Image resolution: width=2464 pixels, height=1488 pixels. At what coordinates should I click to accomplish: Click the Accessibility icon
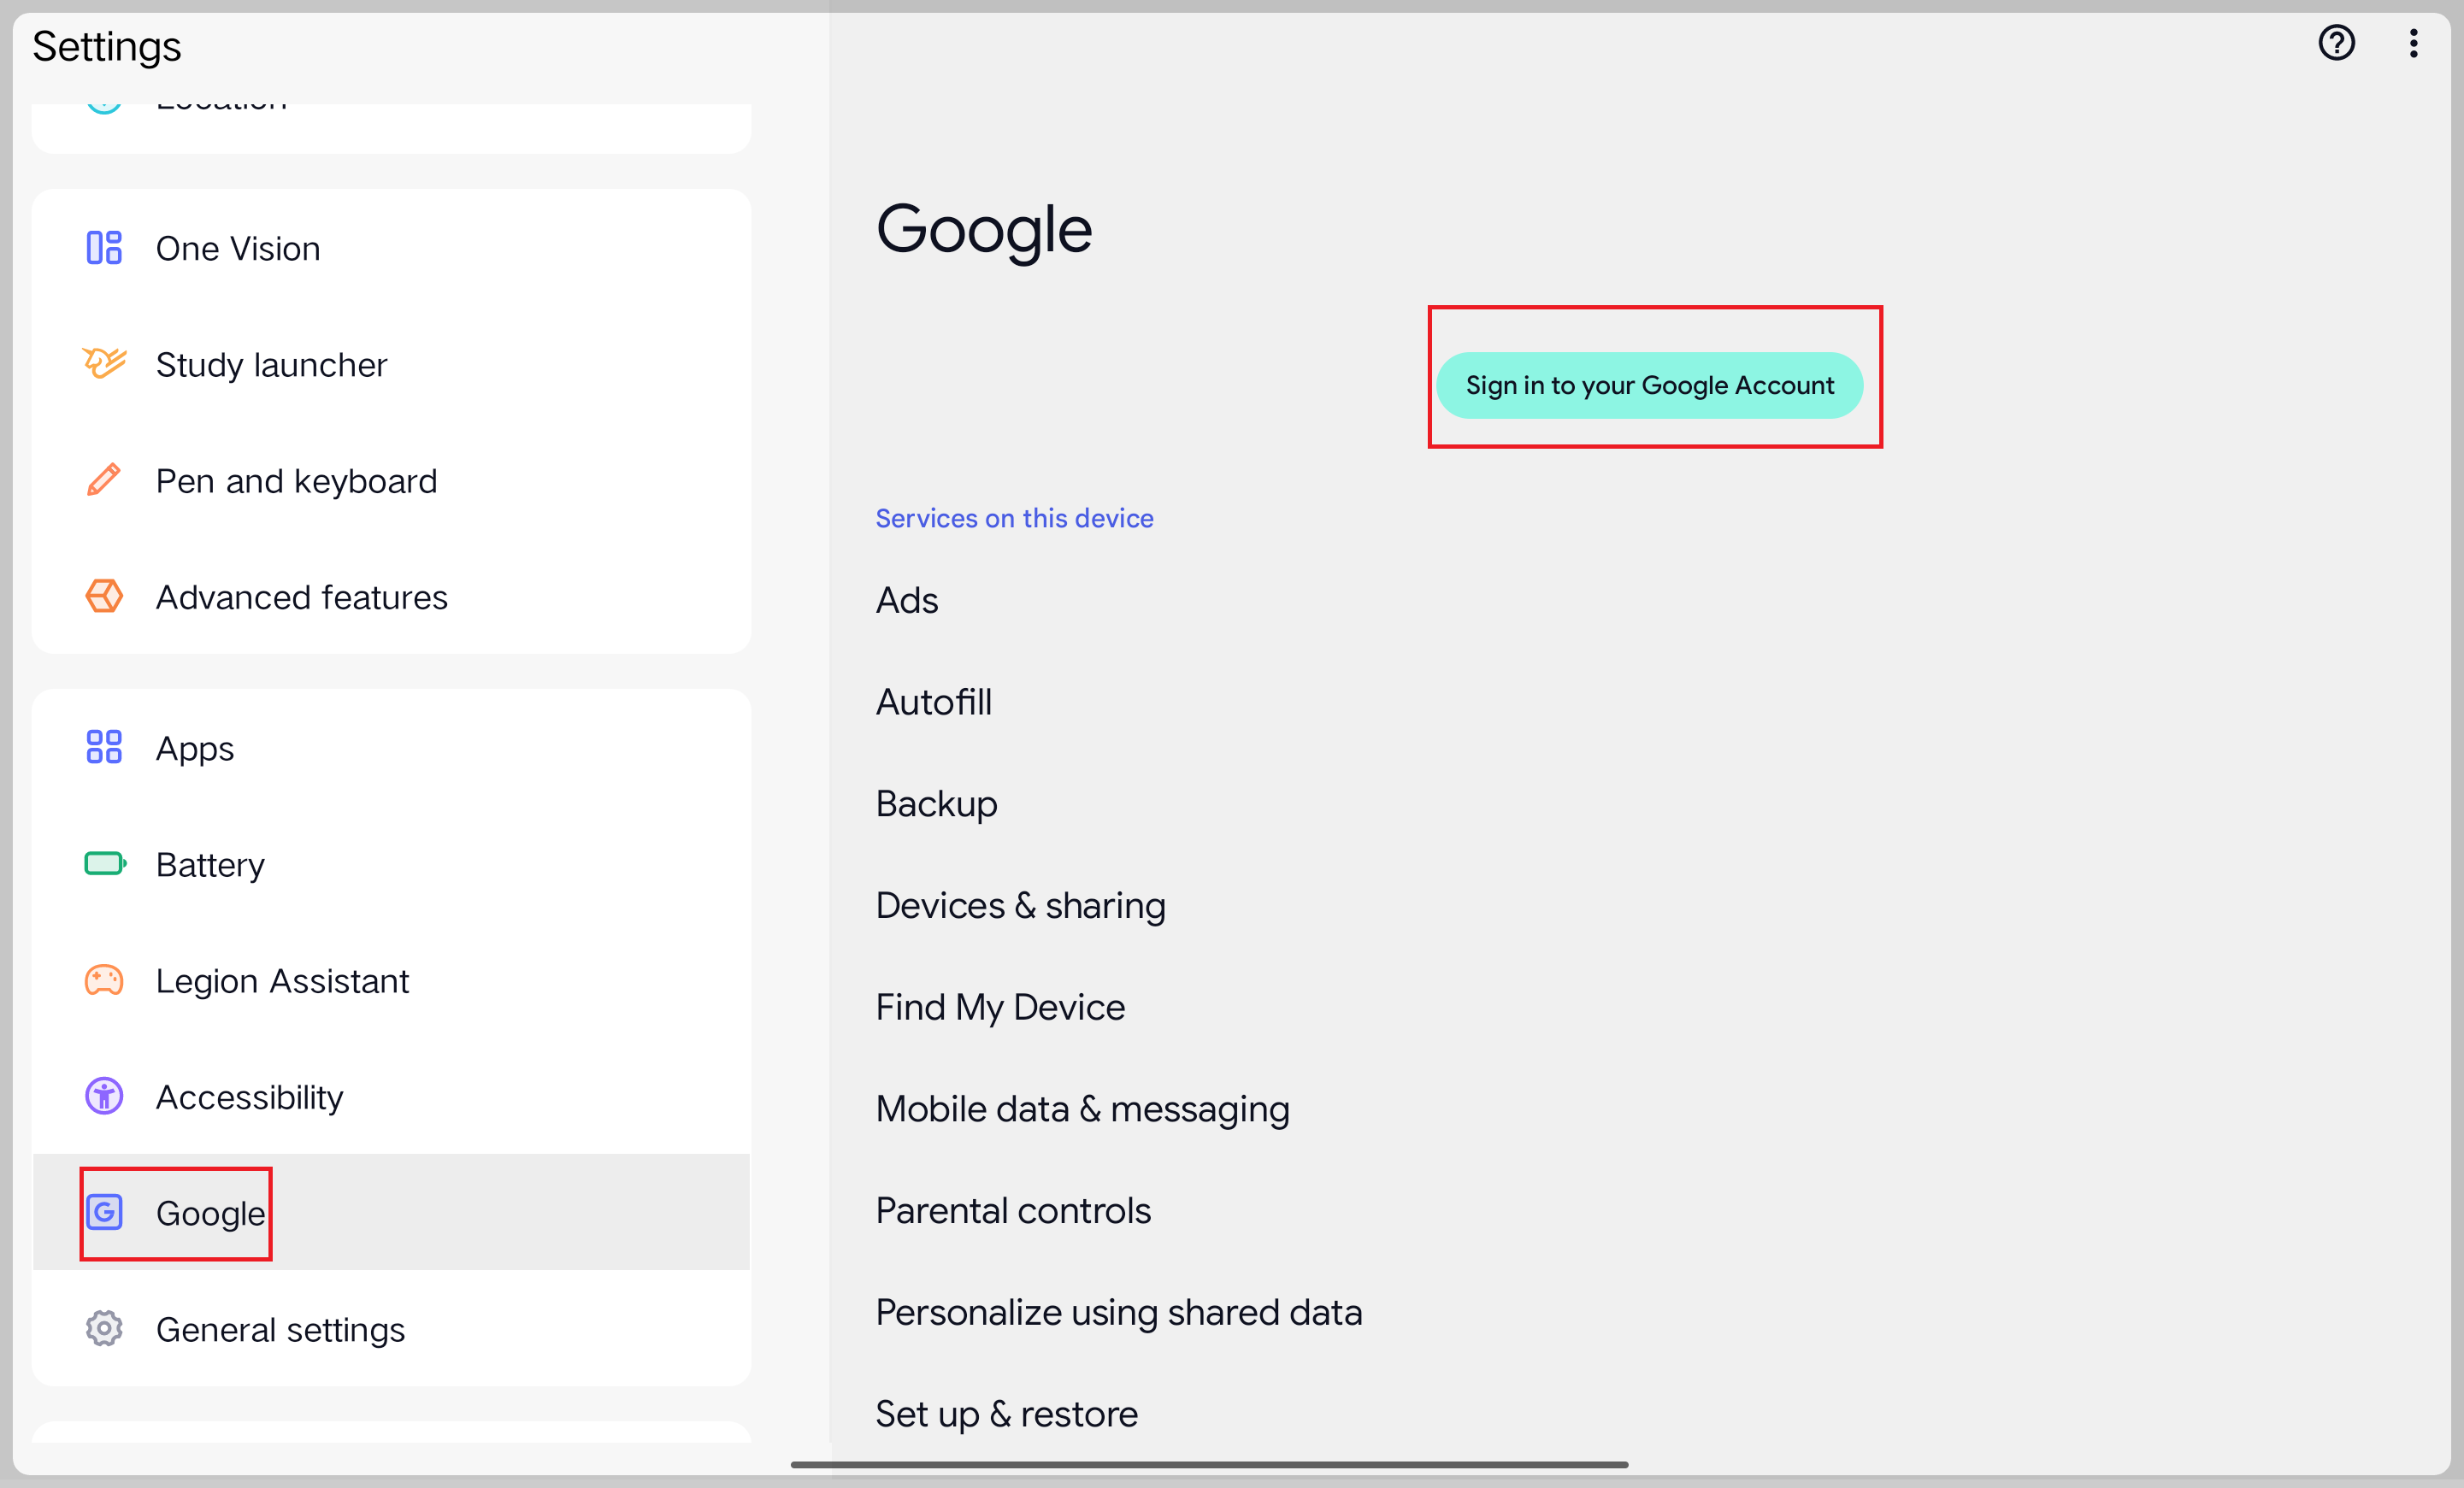104,1096
